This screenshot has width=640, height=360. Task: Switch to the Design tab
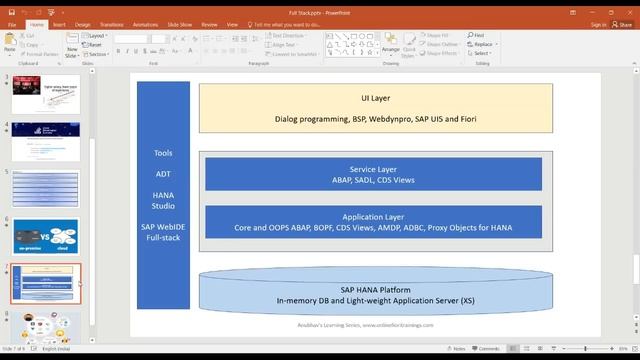pyautogui.click(x=82, y=24)
